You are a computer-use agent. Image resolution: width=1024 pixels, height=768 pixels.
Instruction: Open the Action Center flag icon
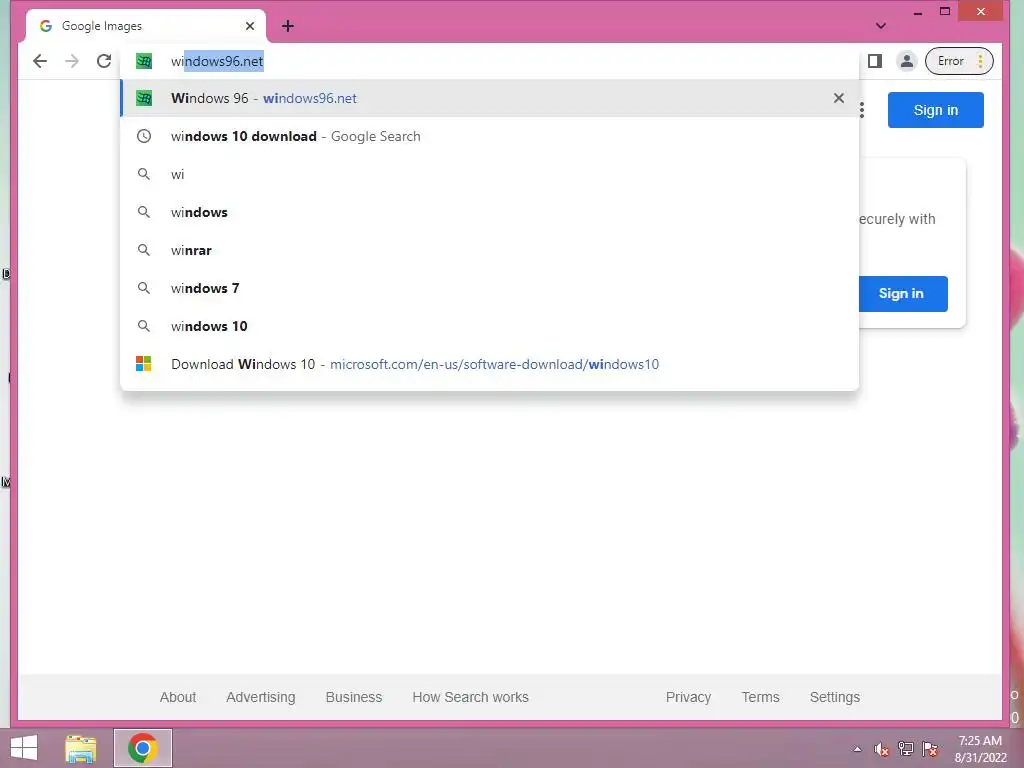click(x=930, y=749)
